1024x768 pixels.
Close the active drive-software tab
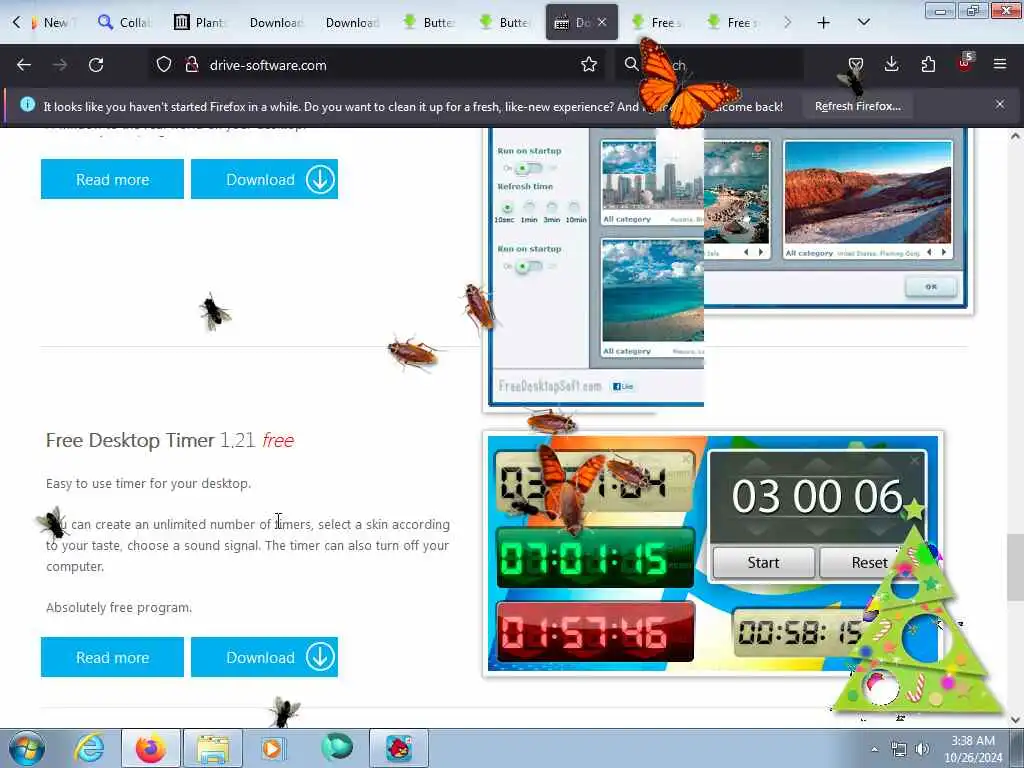602,22
